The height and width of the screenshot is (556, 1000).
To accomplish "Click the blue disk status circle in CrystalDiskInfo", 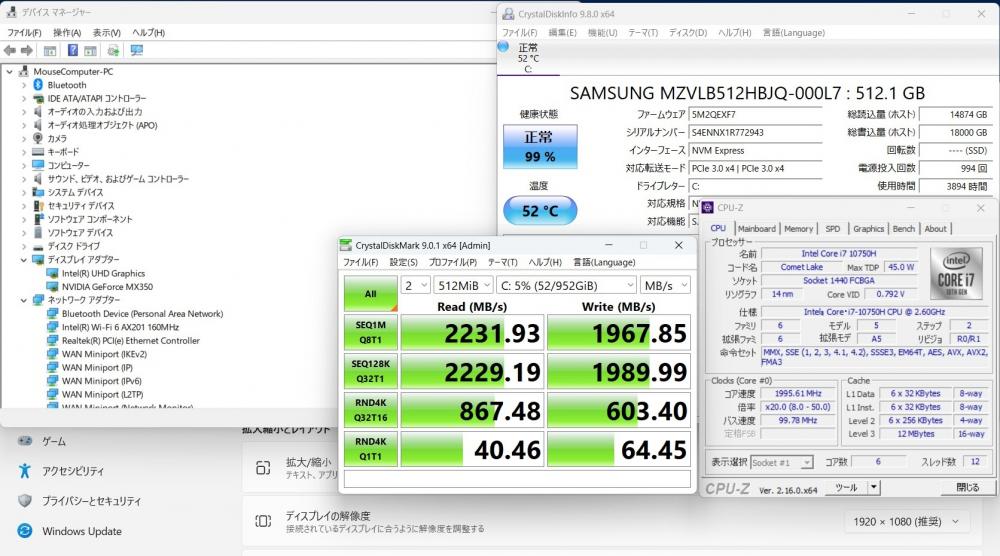I will 503,47.
